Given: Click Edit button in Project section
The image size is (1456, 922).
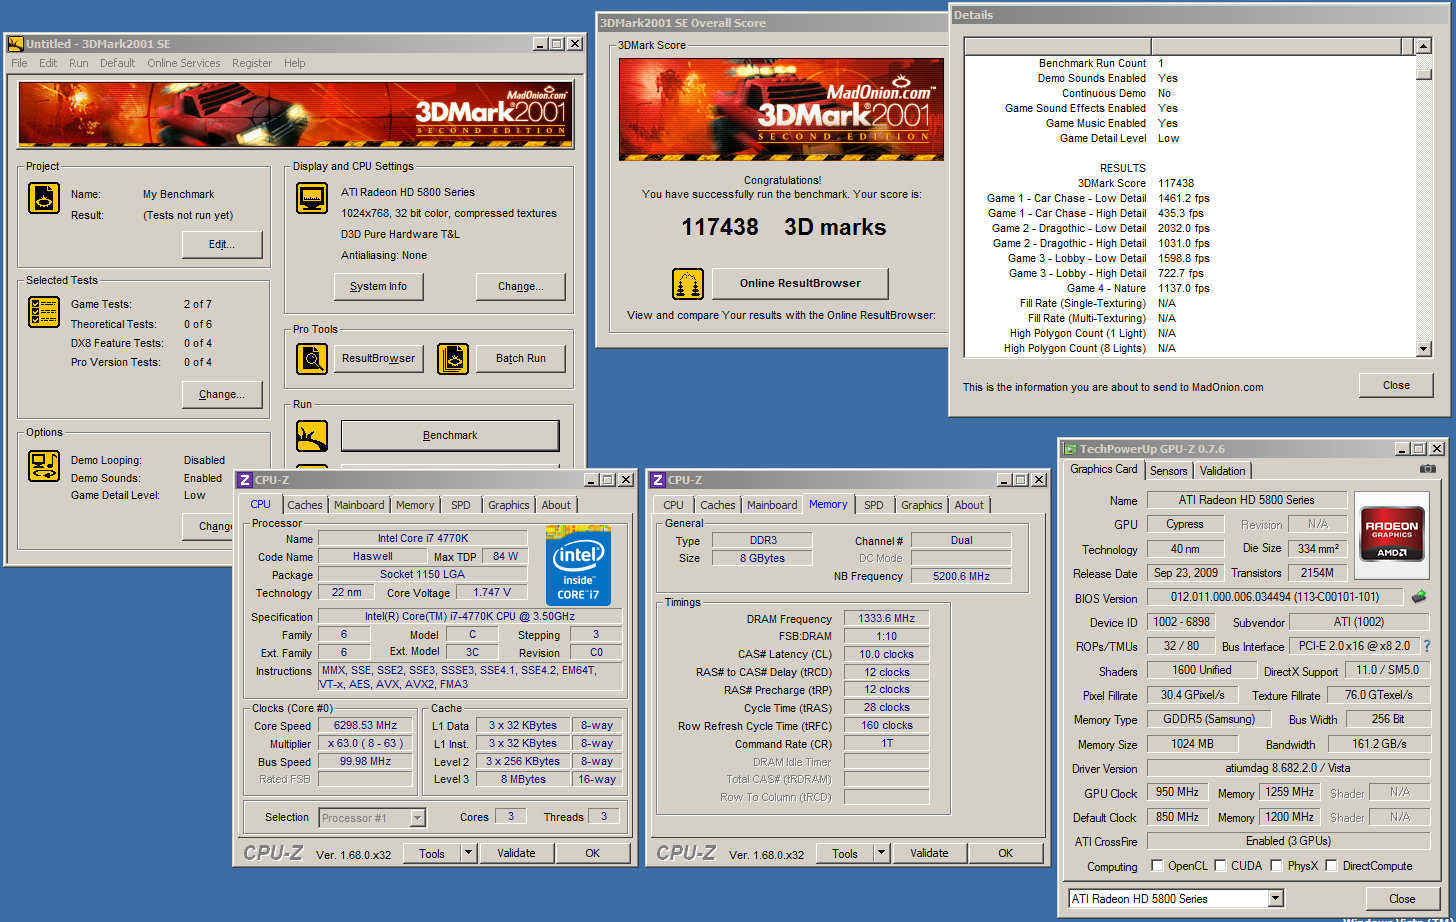Looking at the screenshot, I should [222, 244].
